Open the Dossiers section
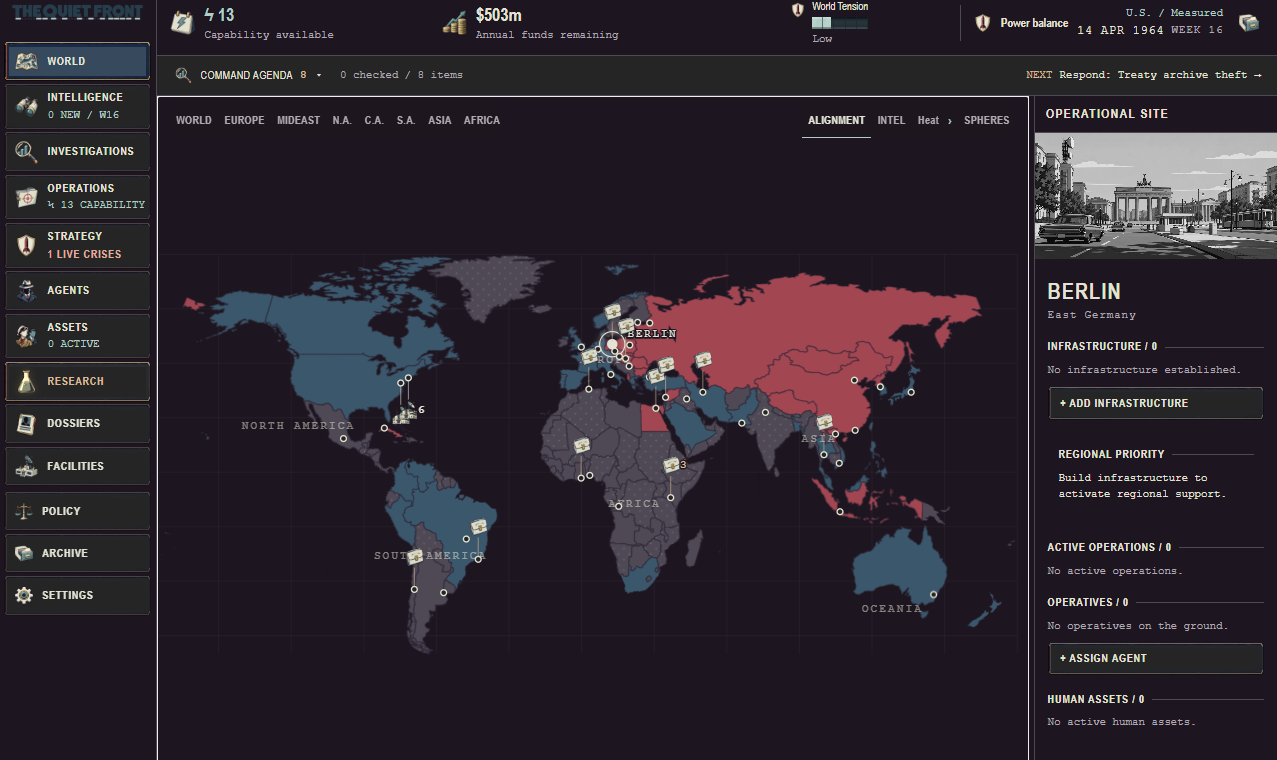The height and width of the screenshot is (760, 1277). [78, 423]
